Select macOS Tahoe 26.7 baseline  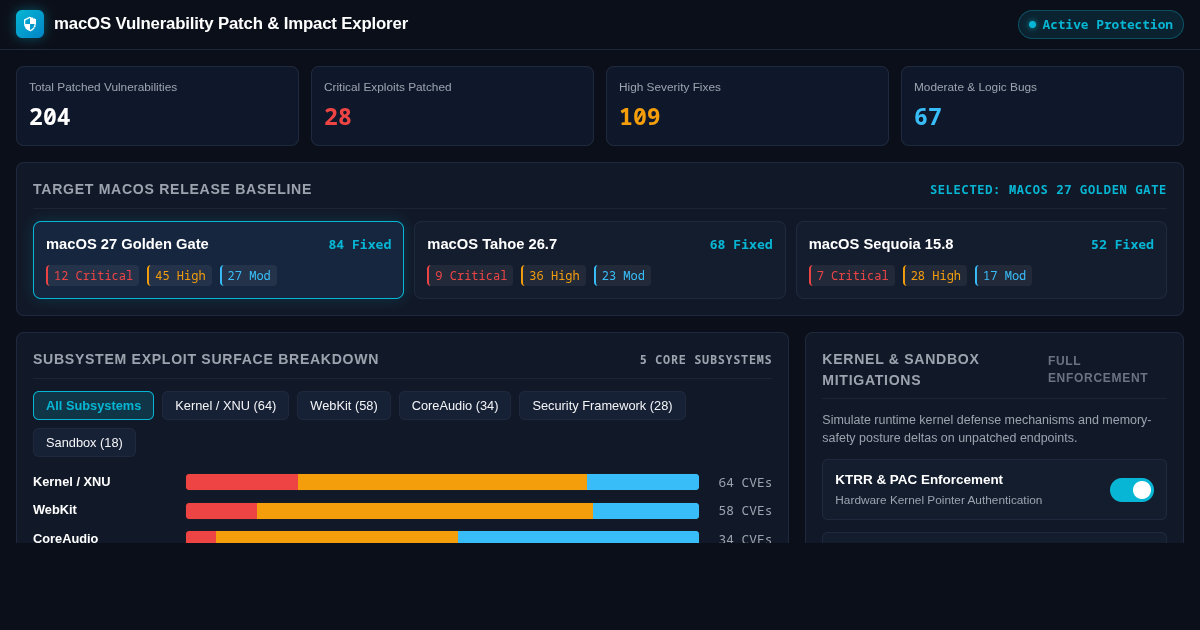click(600, 260)
